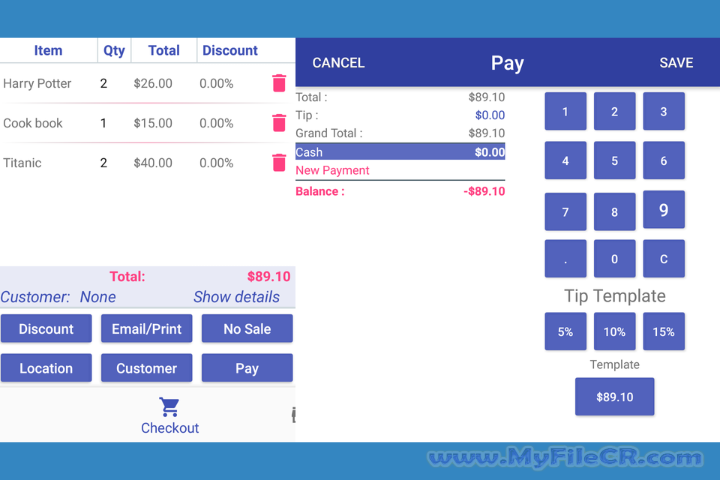Screen dimensions: 720x480
Task: Save the payment
Action: click(x=676, y=63)
